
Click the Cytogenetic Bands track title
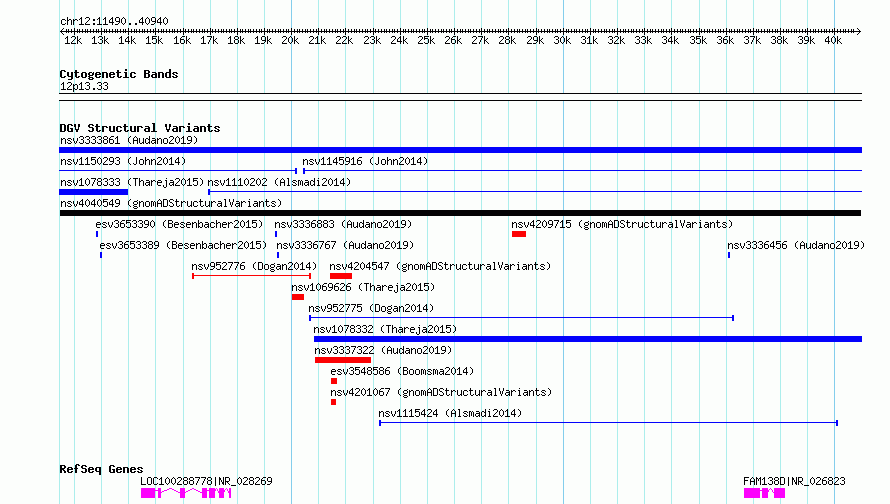(119, 74)
